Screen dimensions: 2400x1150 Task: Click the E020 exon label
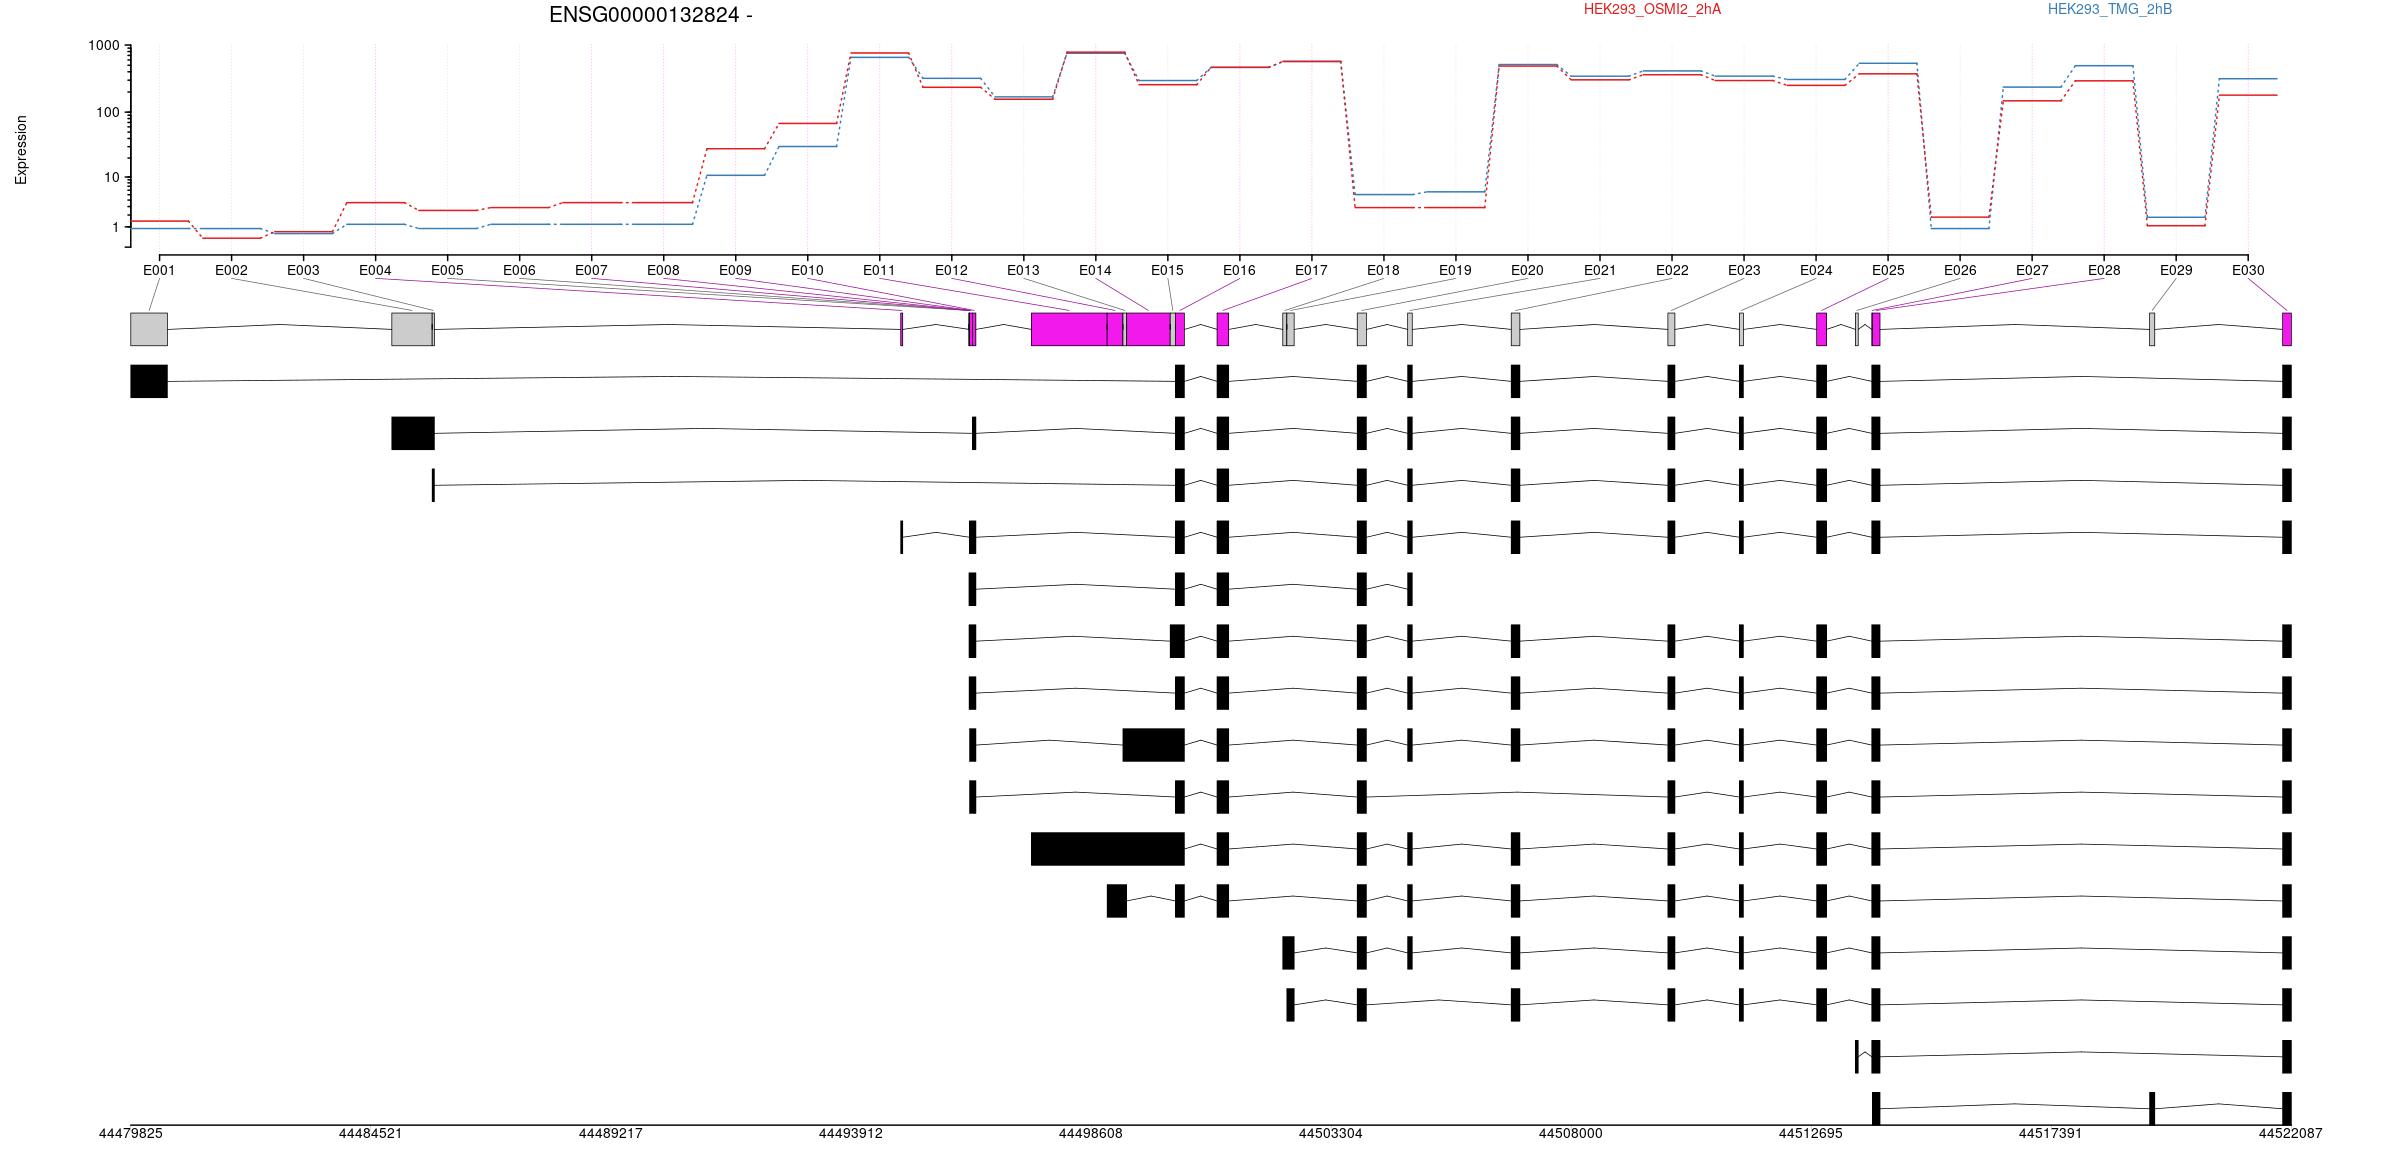pos(1527,270)
